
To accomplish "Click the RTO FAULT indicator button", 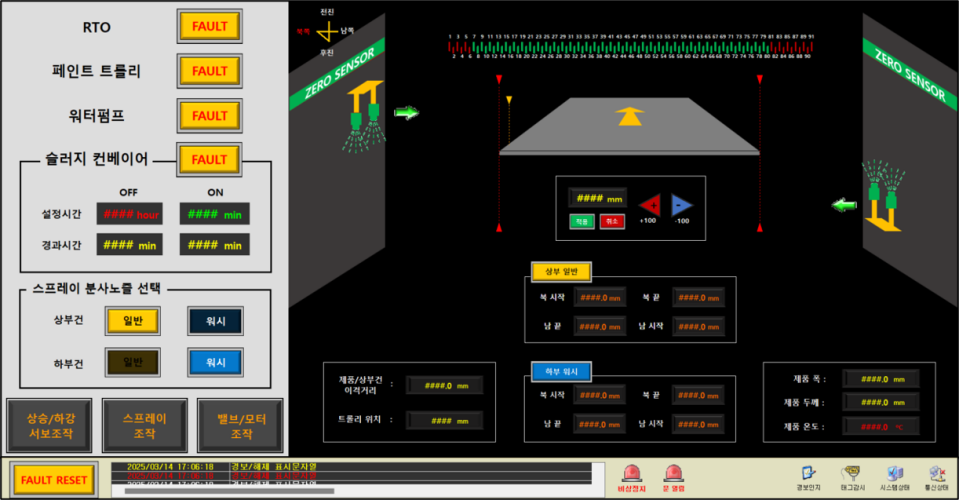I will click(209, 27).
